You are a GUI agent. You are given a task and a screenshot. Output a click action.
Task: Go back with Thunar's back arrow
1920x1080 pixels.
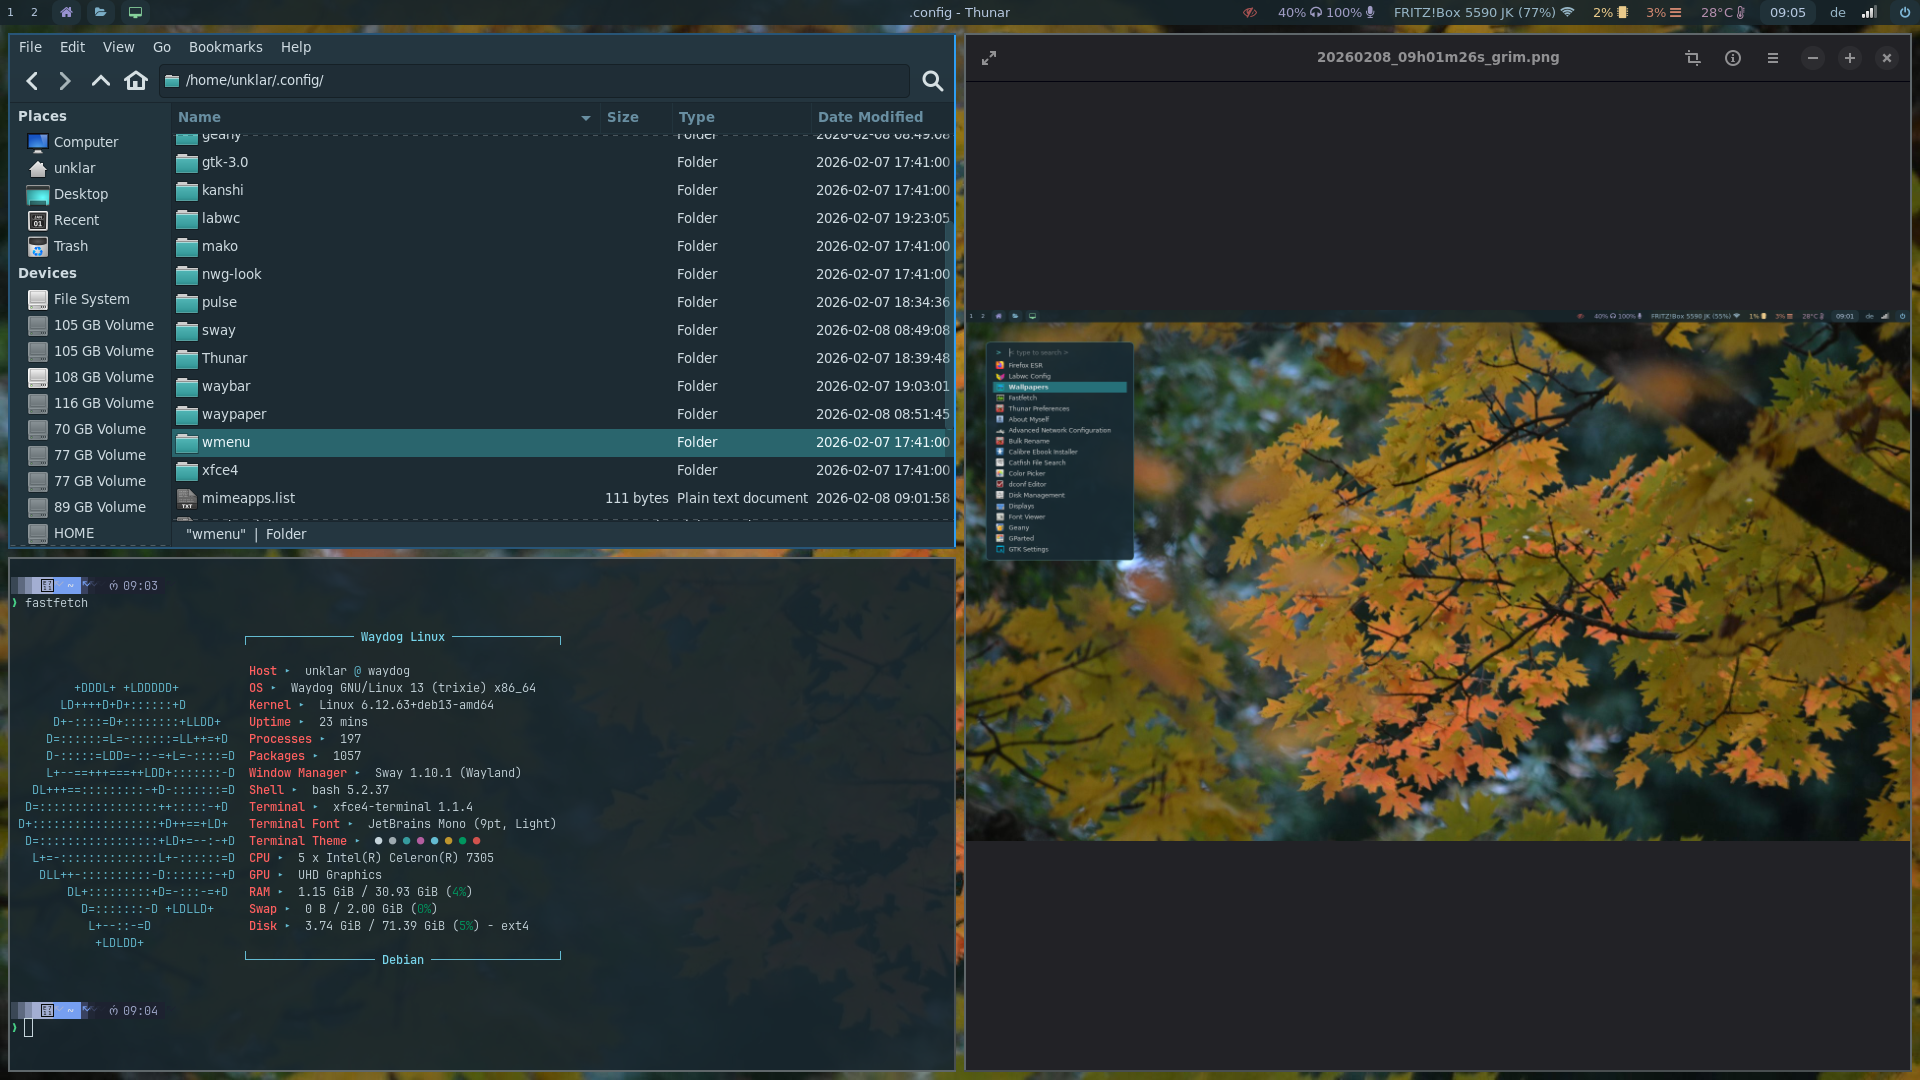click(32, 81)
